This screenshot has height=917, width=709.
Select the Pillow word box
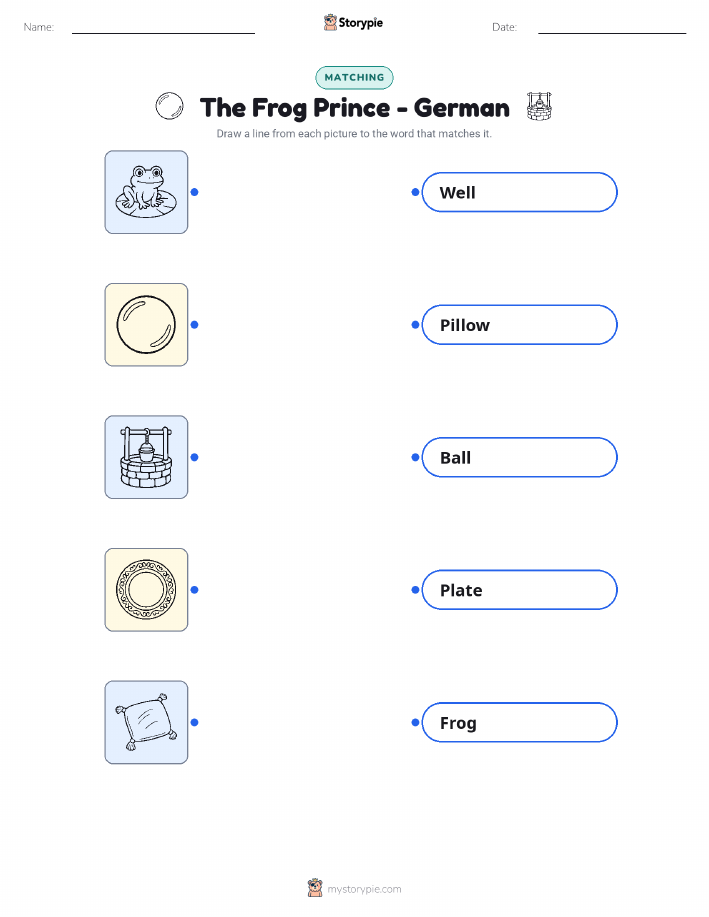(519, 325)
